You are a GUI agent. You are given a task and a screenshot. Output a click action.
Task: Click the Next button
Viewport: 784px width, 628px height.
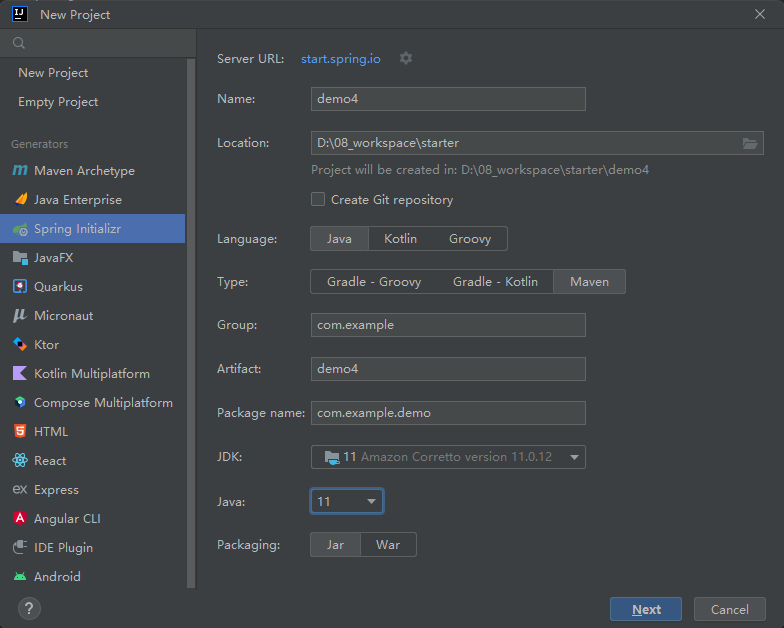(x=646, y=609)
